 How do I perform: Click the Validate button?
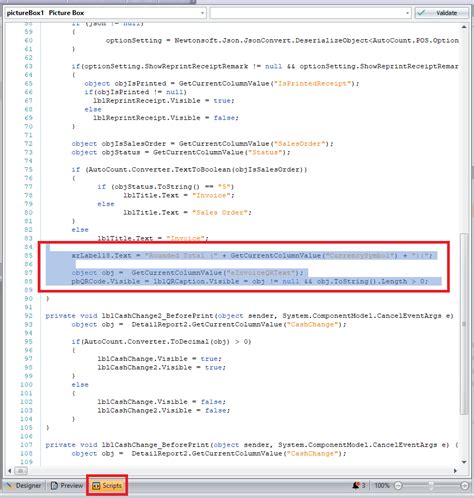click(x=441, y=13)
